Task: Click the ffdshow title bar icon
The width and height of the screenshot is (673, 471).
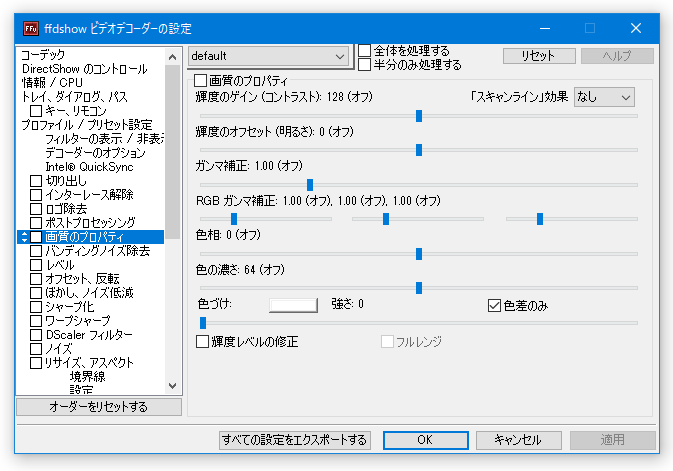Action: [x=31, y=28]
